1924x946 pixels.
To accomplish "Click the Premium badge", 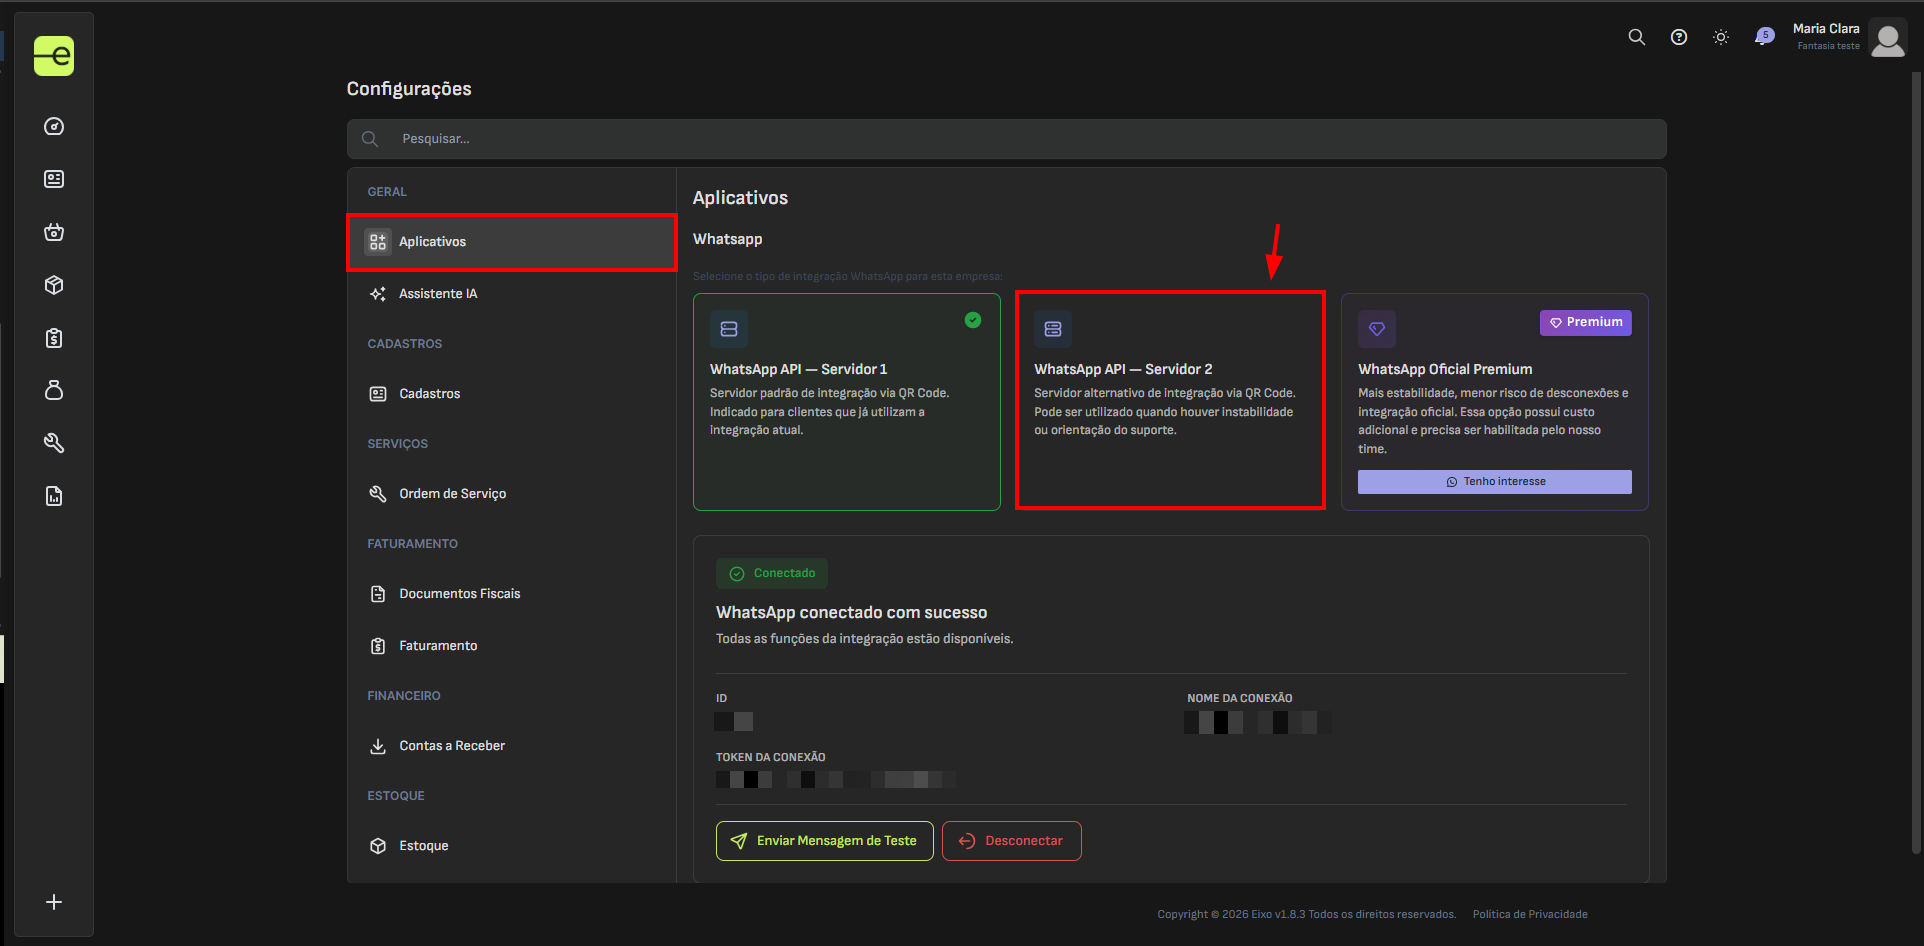I will [1586, 322].
